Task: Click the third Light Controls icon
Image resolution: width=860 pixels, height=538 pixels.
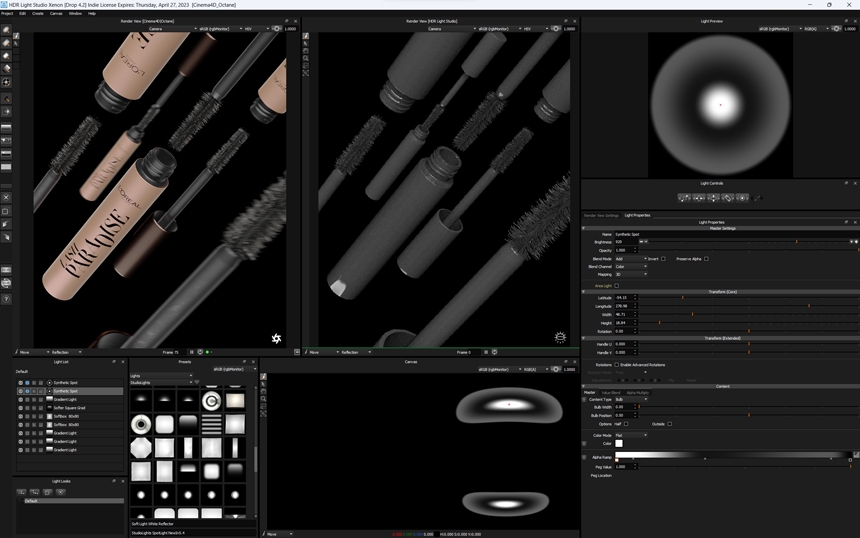Action: [713, 198]
